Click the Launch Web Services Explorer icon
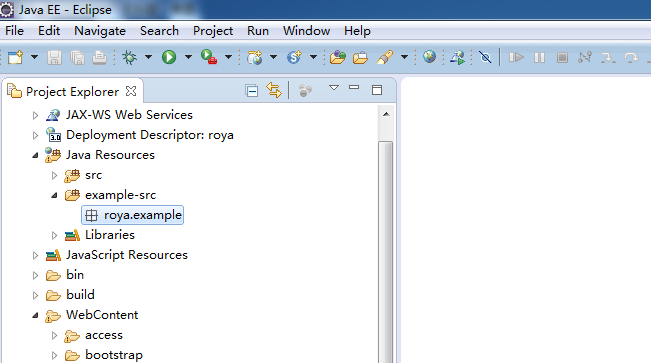 [x=458, y=57]
